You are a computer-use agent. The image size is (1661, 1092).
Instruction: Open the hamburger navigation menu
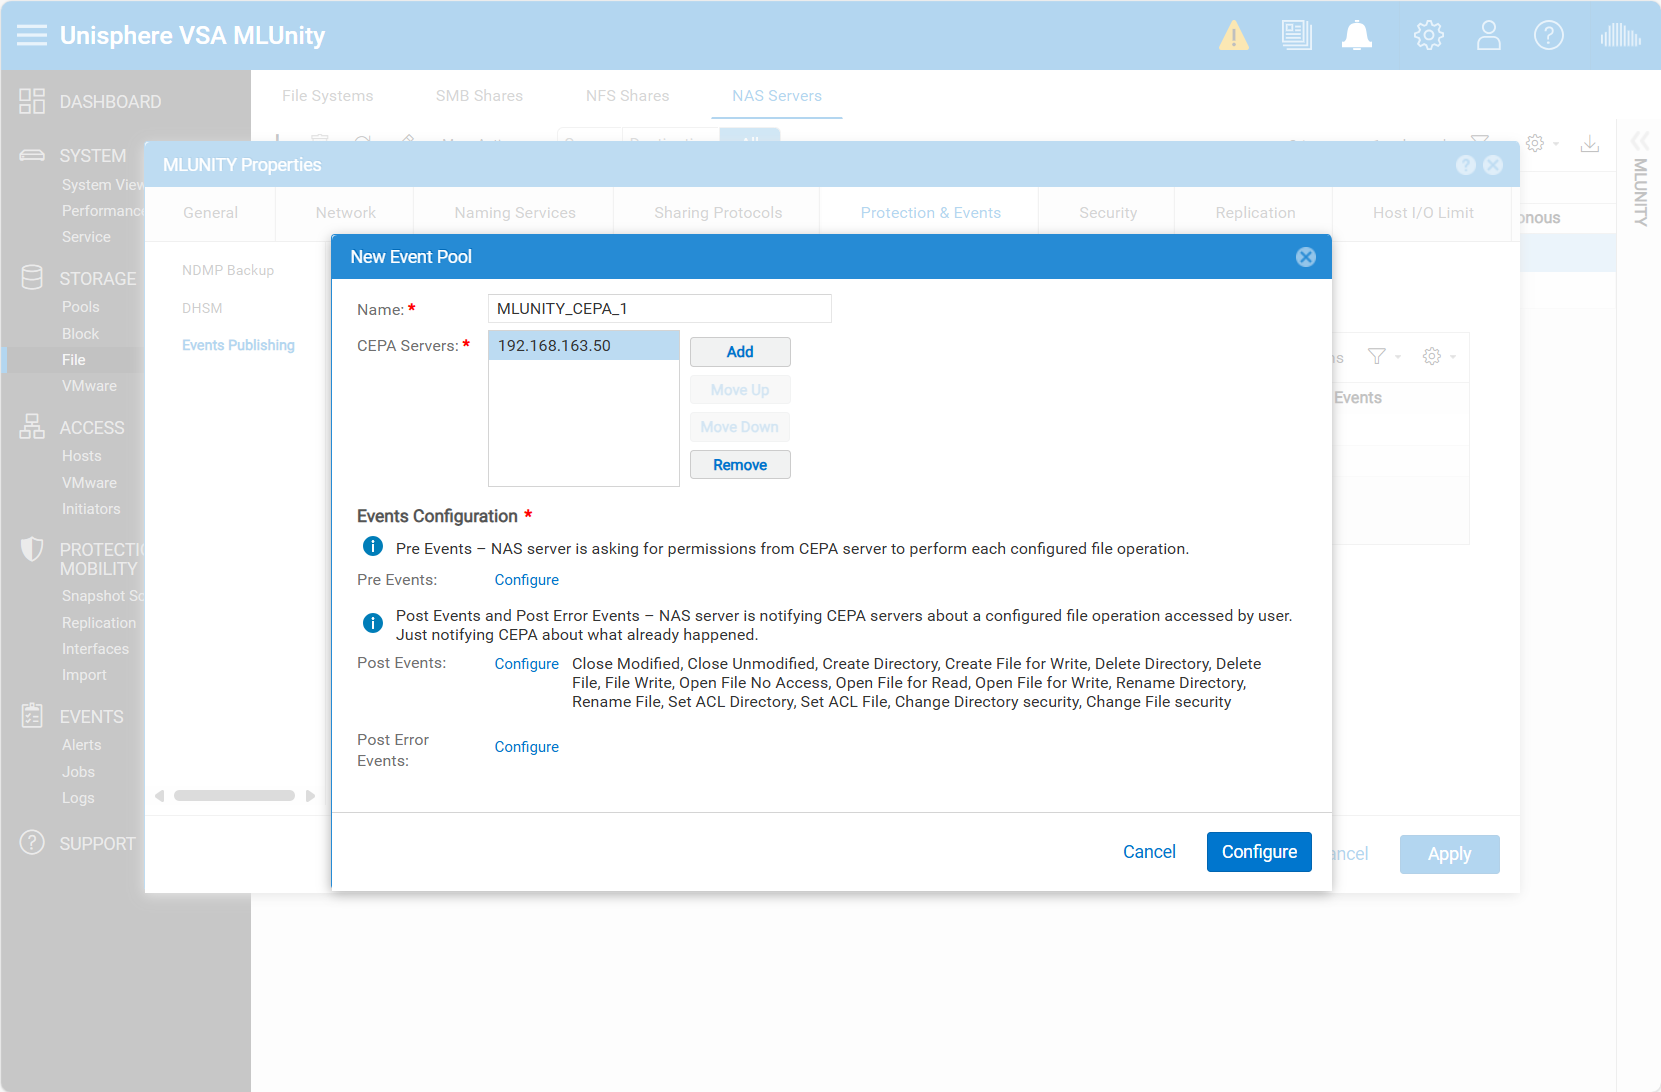click(x=32, y=36)
